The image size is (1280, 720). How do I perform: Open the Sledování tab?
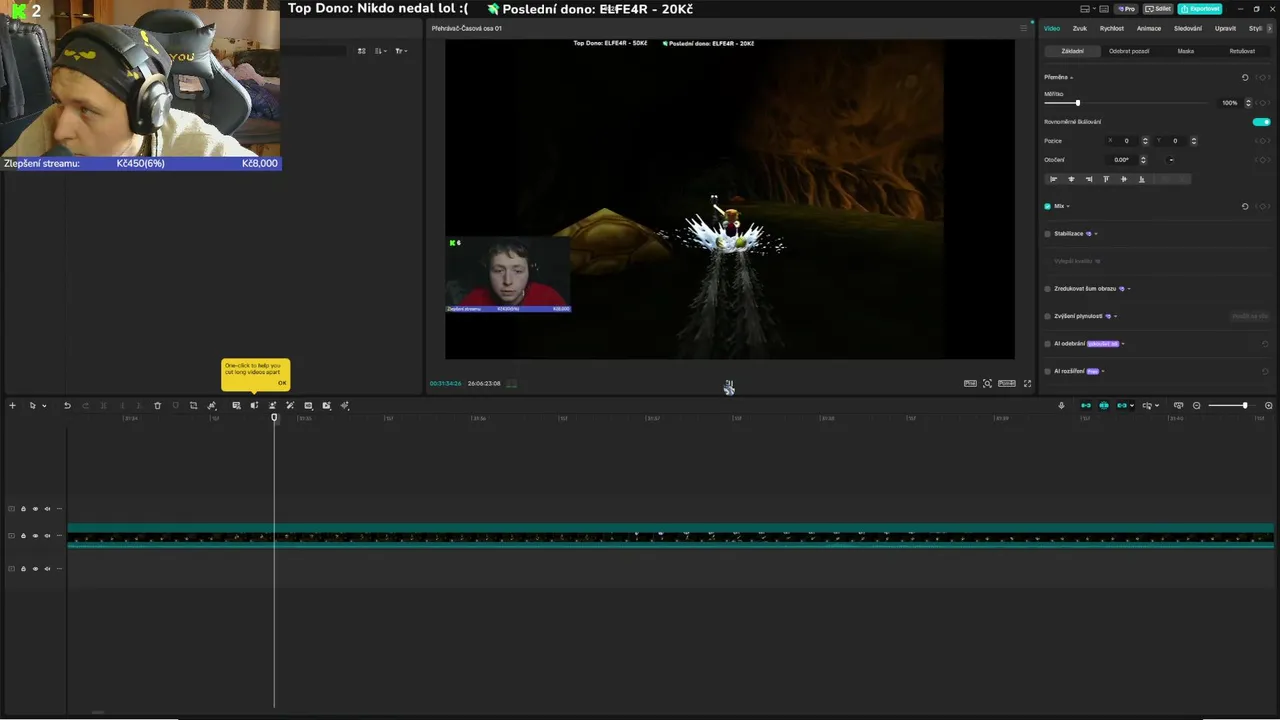click(1188, 28)
